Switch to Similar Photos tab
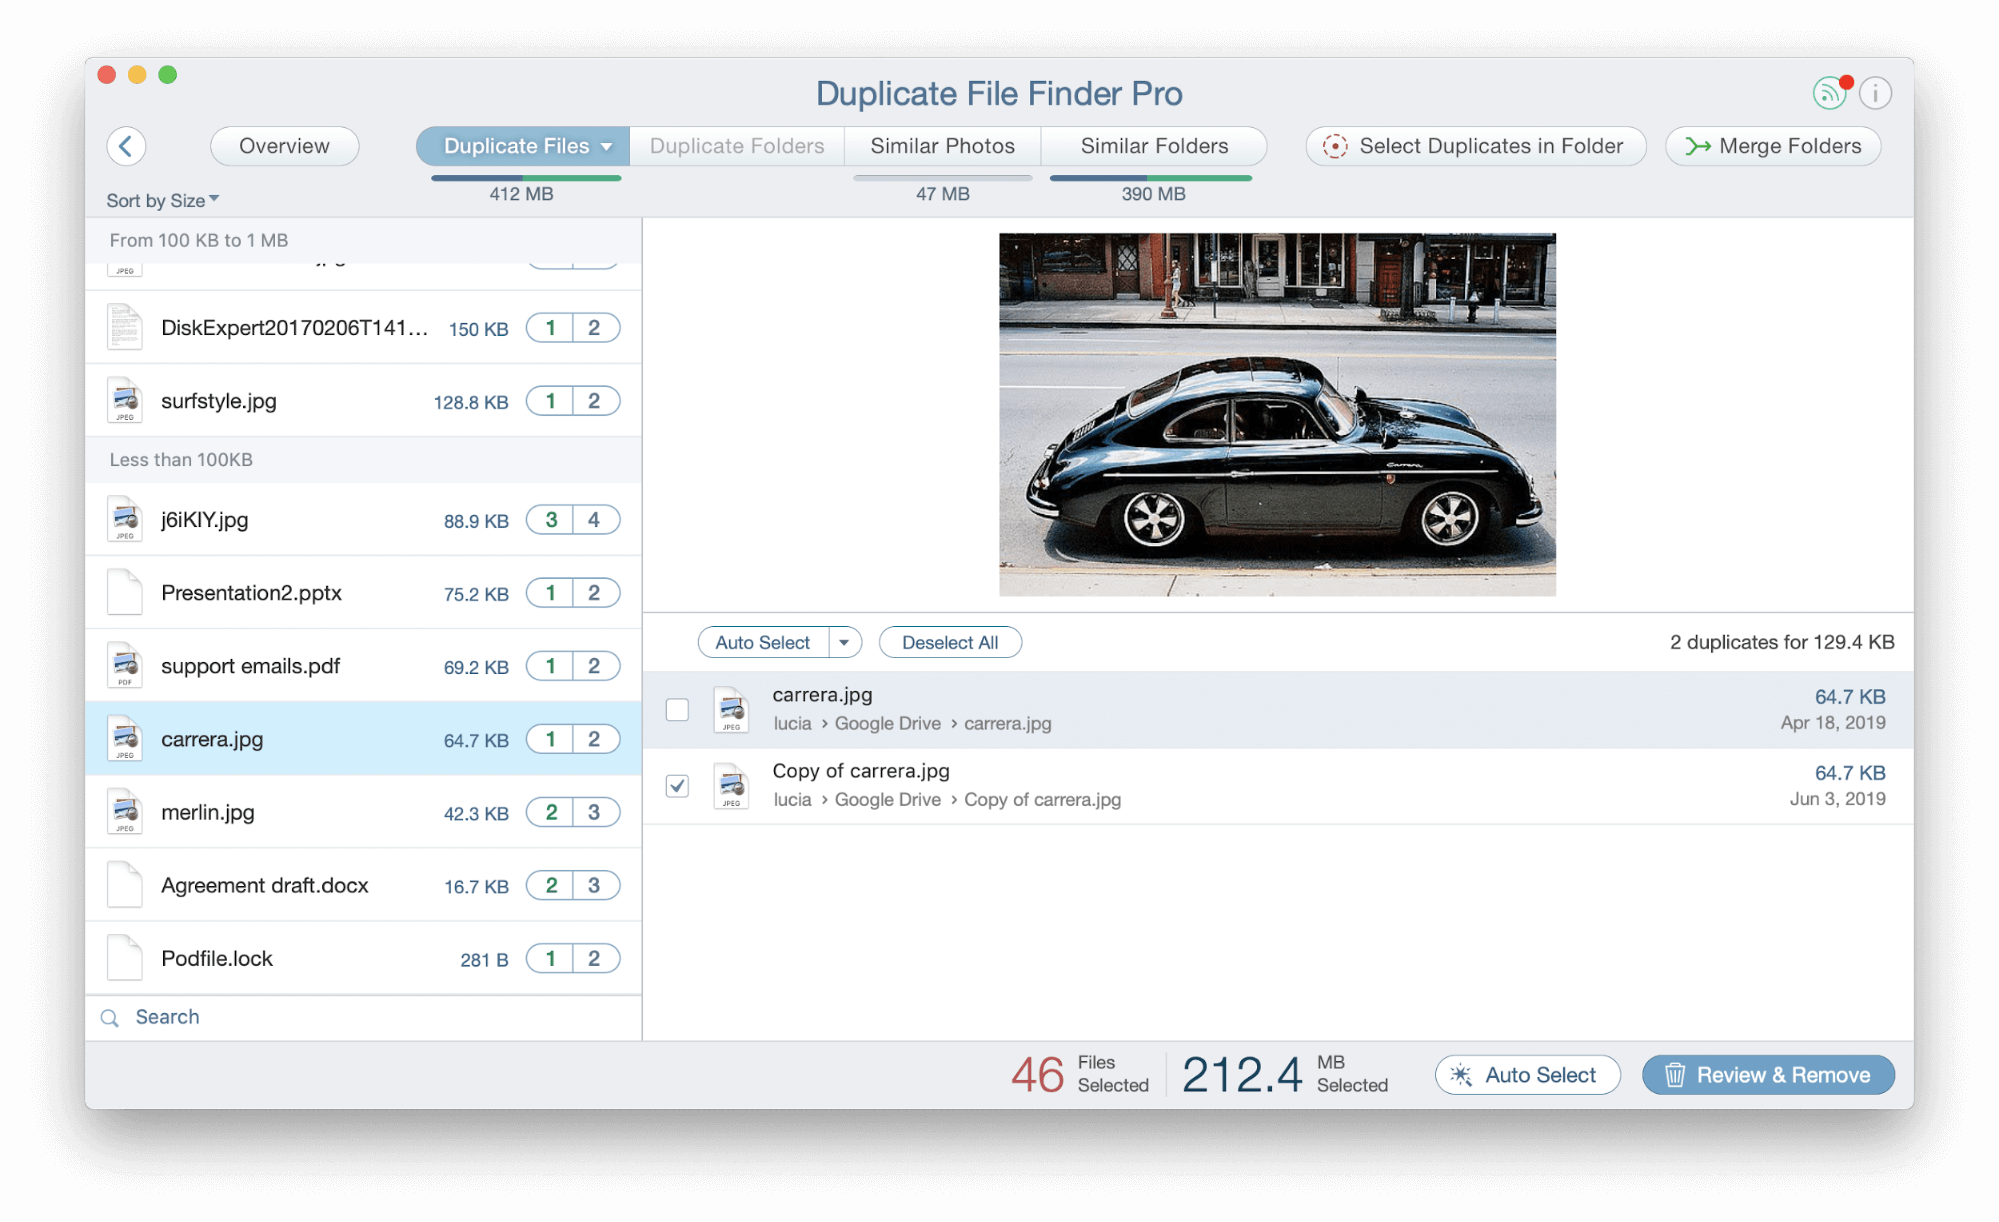This screenshot has width=1999, height=1222. pyautogui.click(x=940, y=146)
